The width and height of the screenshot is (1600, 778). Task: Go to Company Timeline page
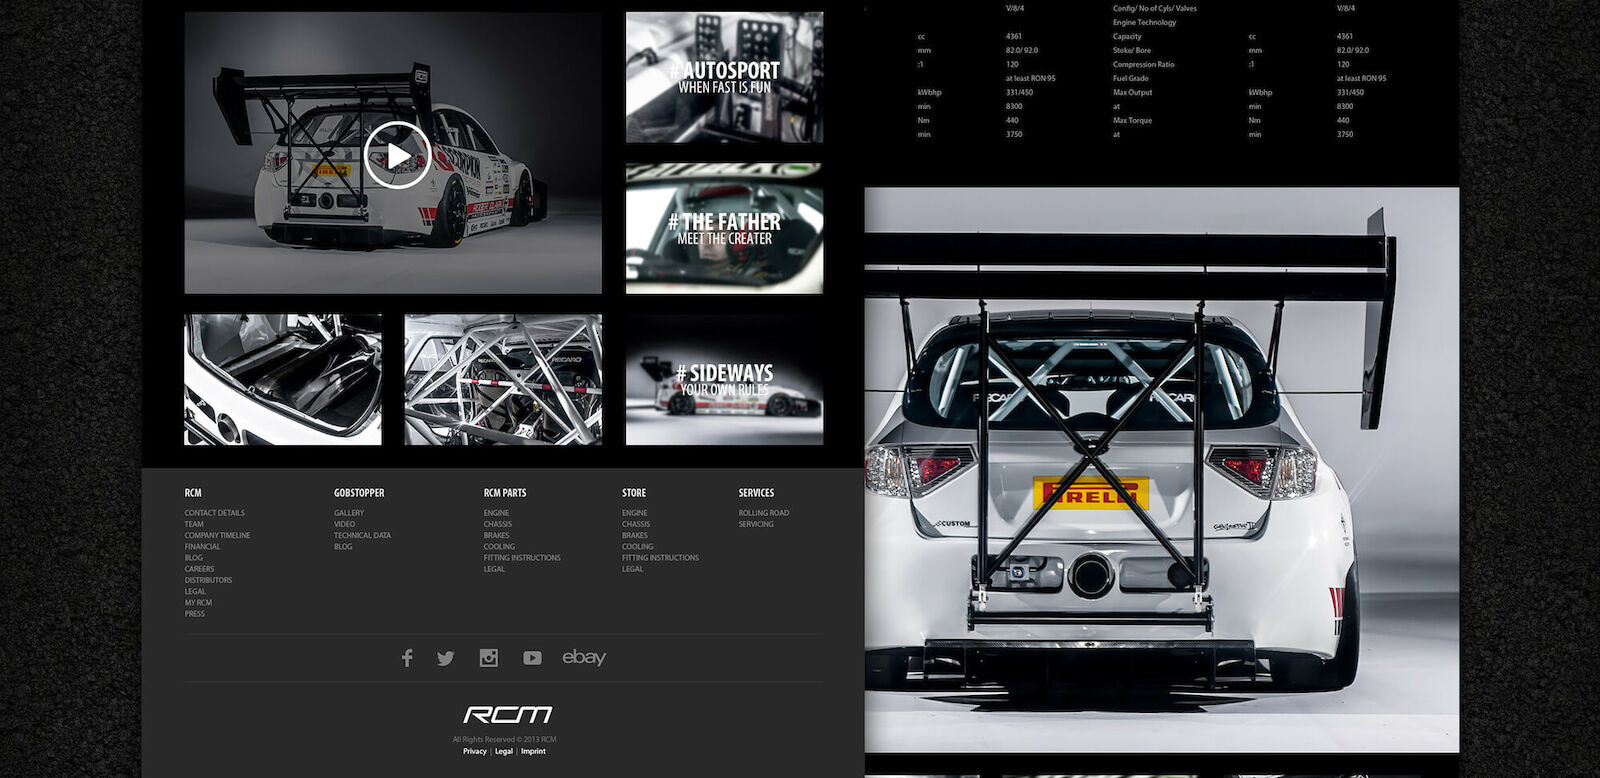(217, 535)
